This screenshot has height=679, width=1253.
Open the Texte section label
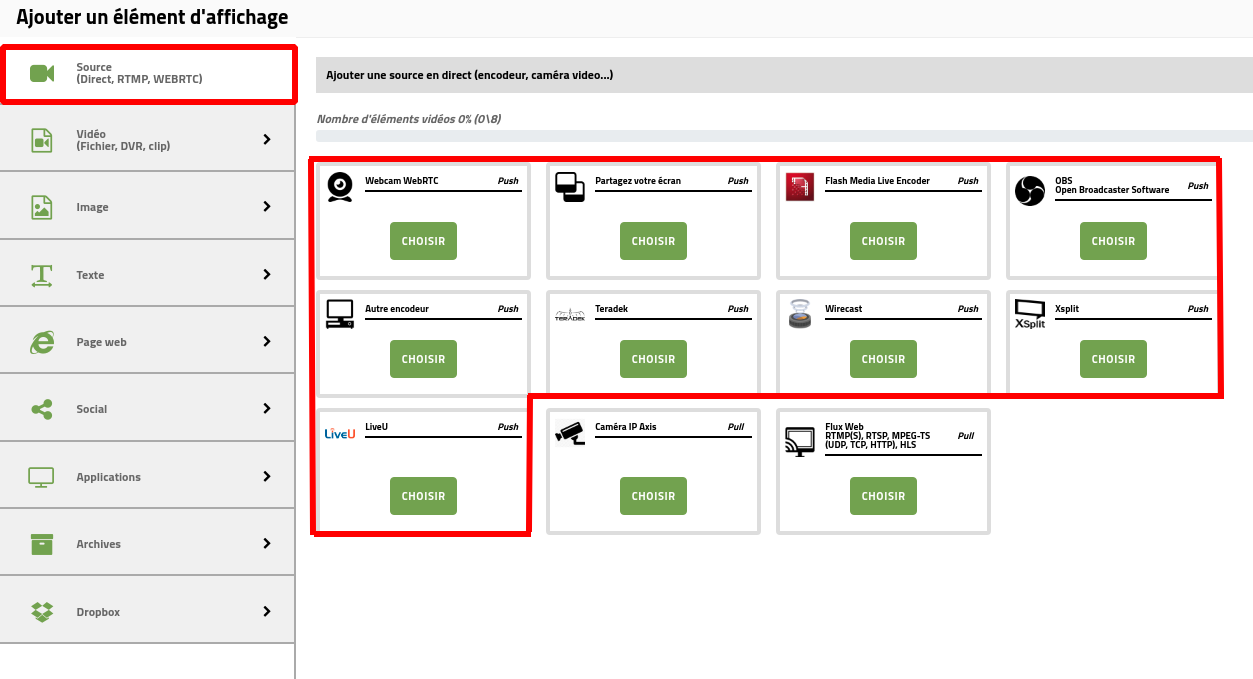tap(90, 275)
